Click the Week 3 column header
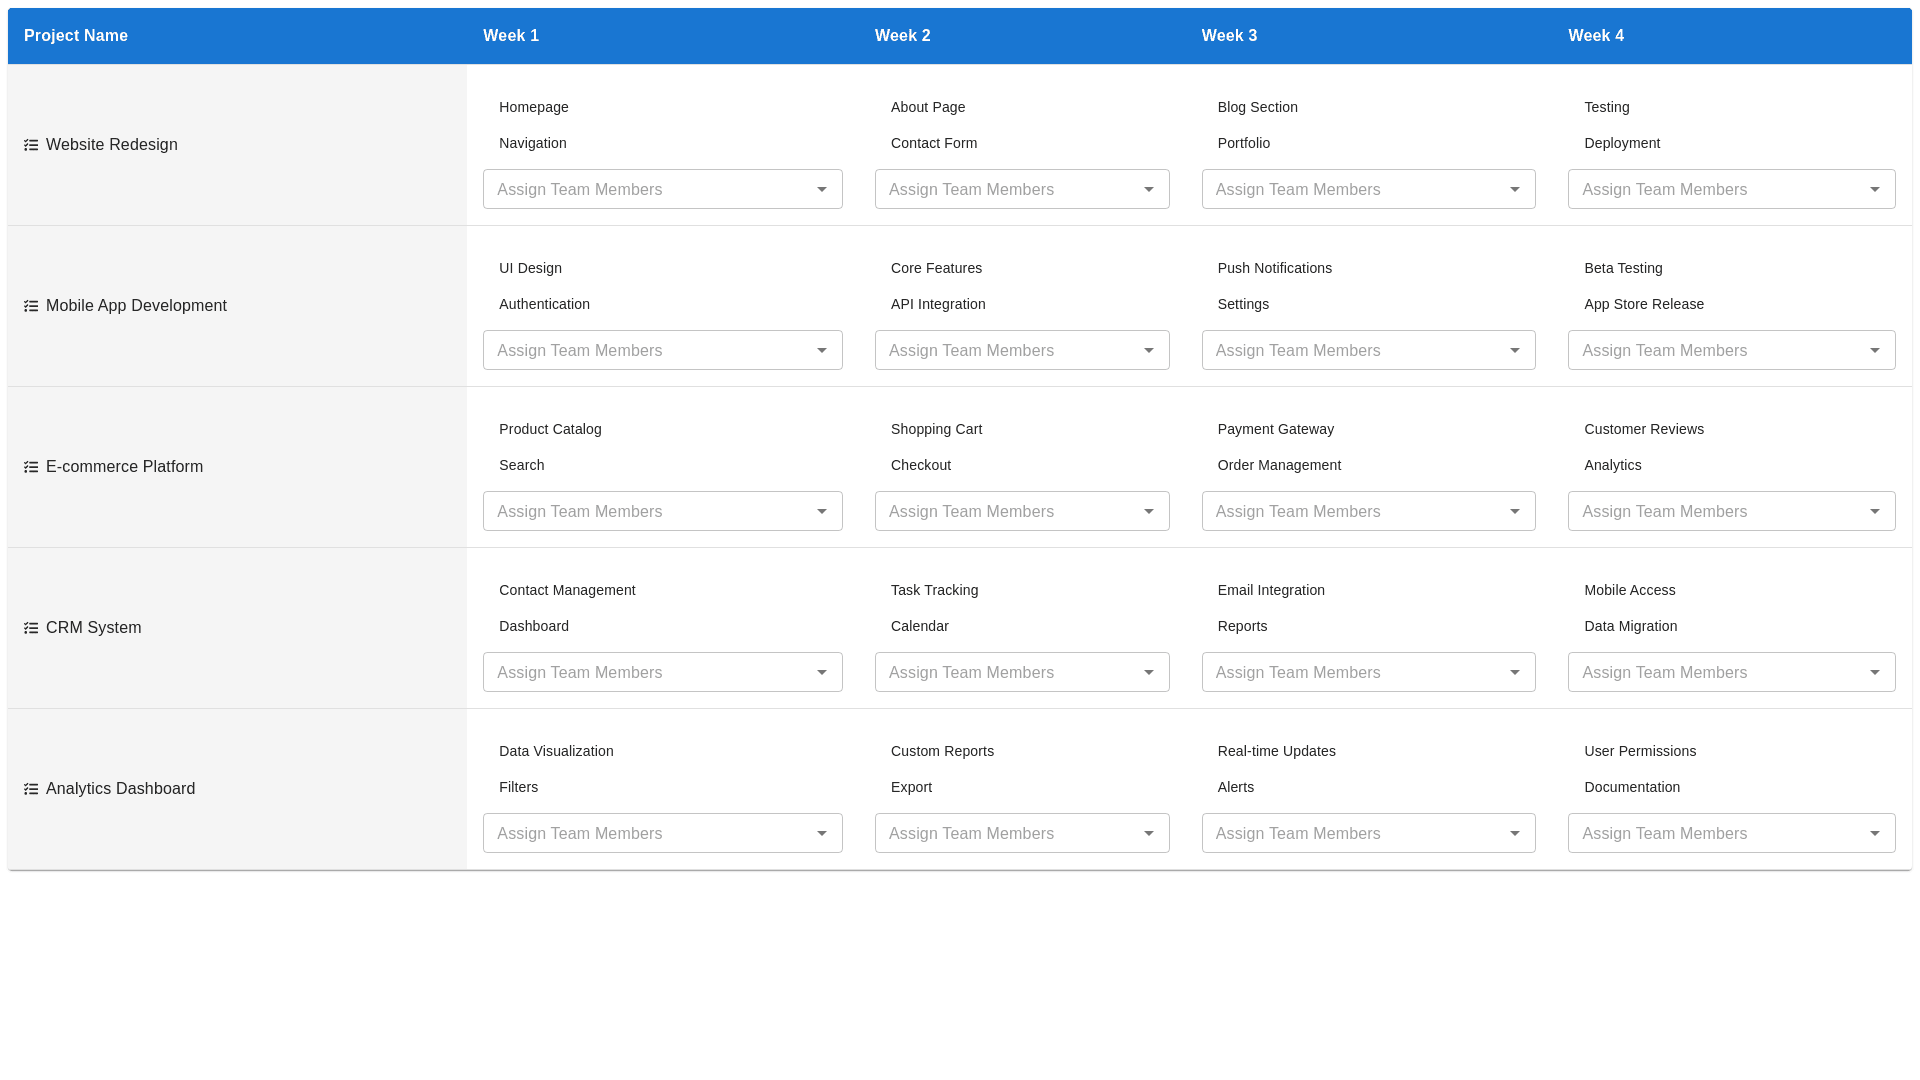Viewport: 1920px width, 1080px height. pos(1229,36)
